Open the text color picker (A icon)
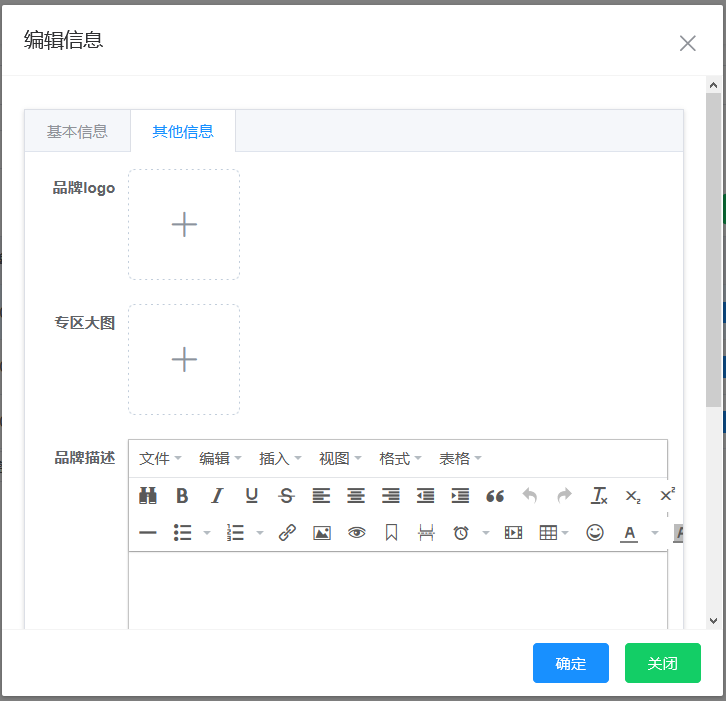726x701 pixels. point(629,533)
